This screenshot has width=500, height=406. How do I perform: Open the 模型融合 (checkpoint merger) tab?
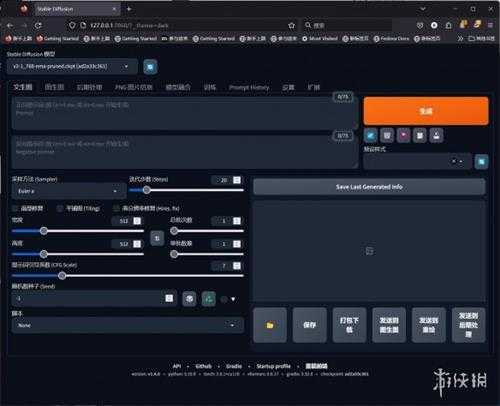[x=178, y=87]
